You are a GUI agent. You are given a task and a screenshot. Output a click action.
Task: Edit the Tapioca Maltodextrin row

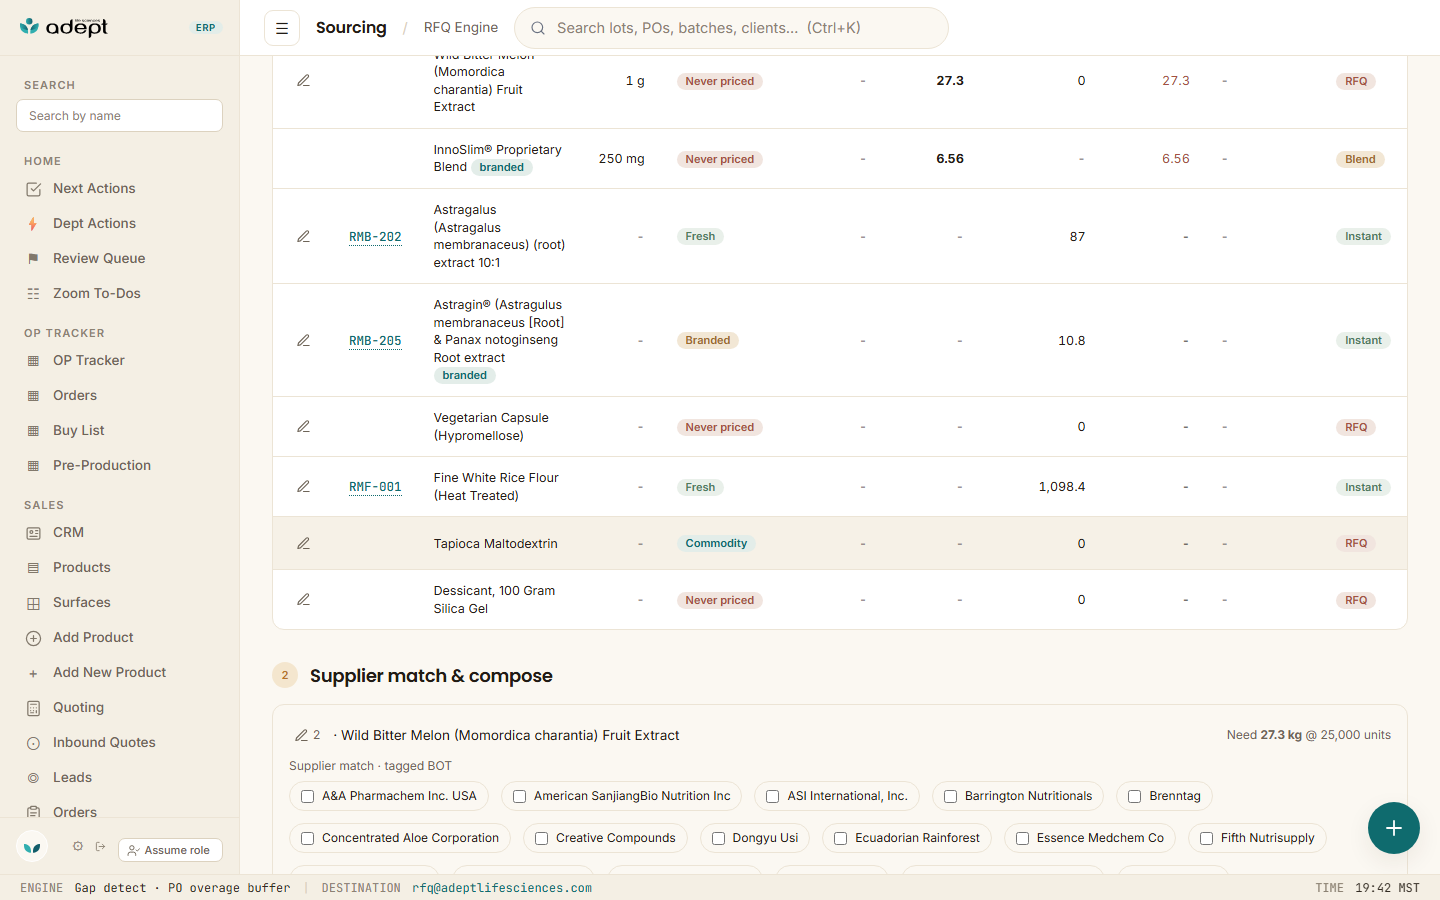(303, 543)
